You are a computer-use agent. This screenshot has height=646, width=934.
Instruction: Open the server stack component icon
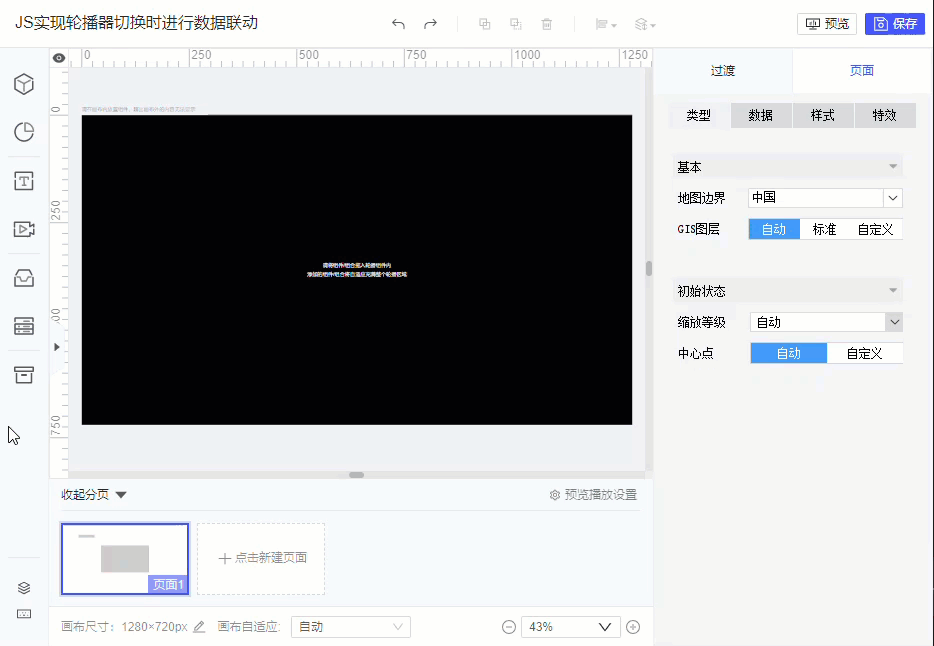24,326
